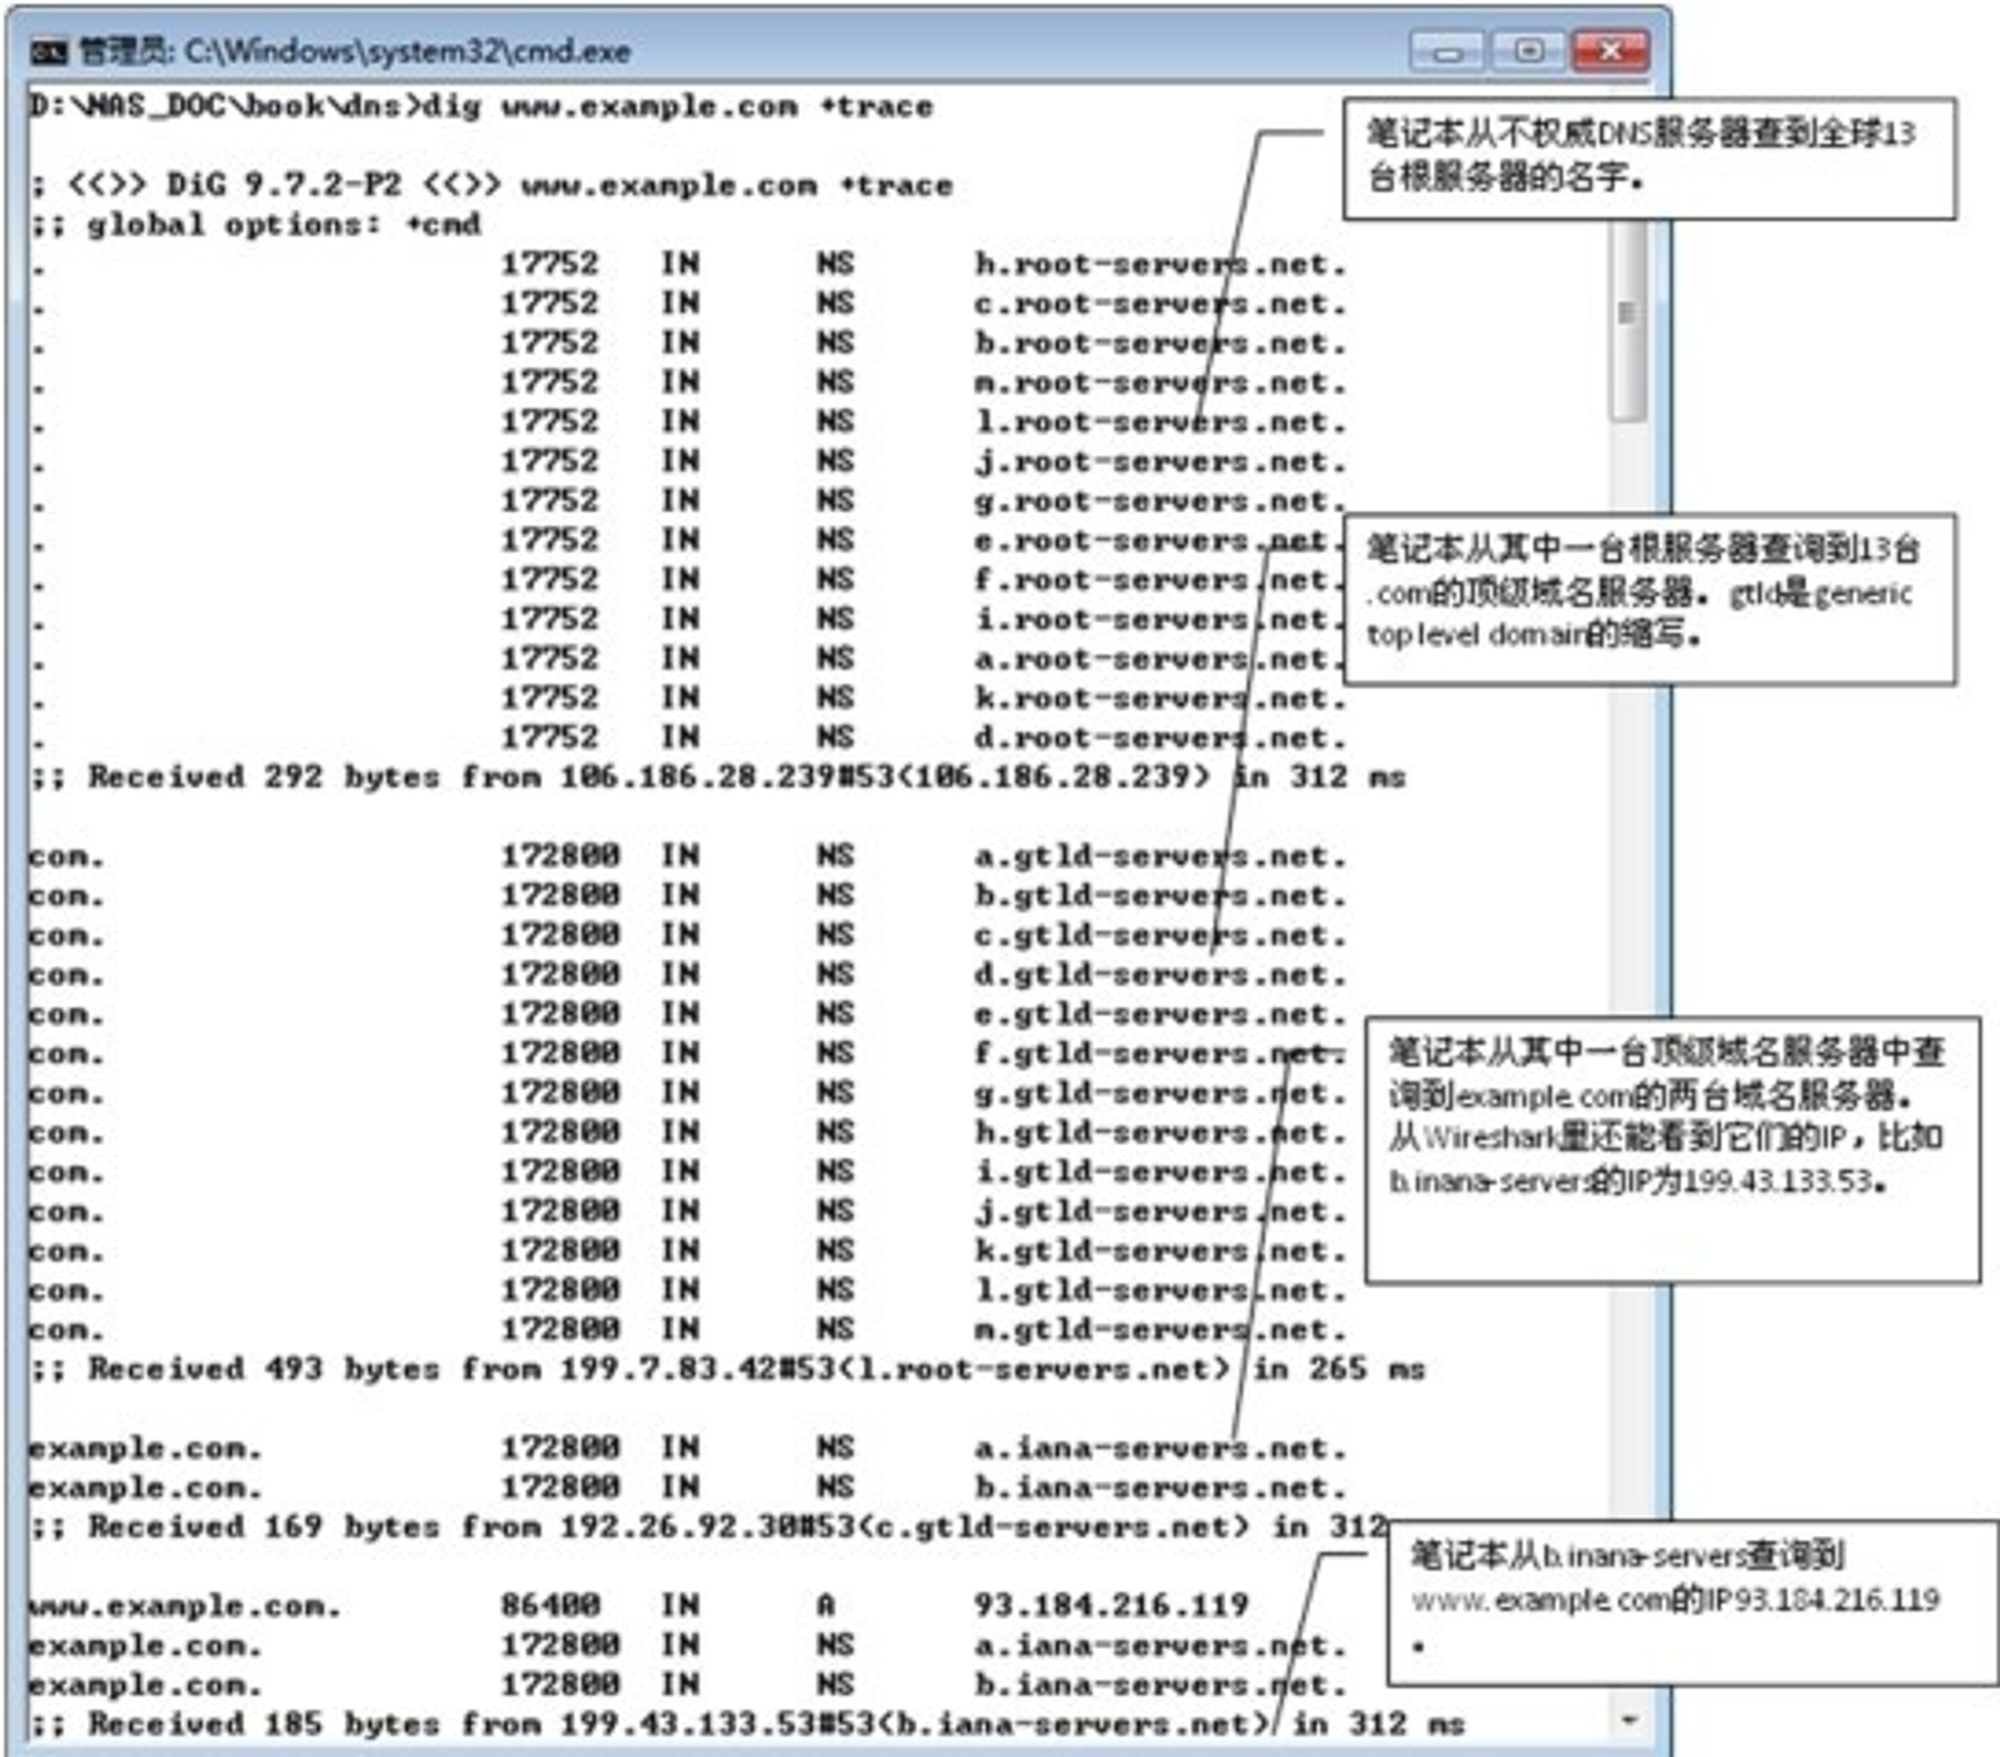Select h.root-servers.net. entry

coord(1161,265)
